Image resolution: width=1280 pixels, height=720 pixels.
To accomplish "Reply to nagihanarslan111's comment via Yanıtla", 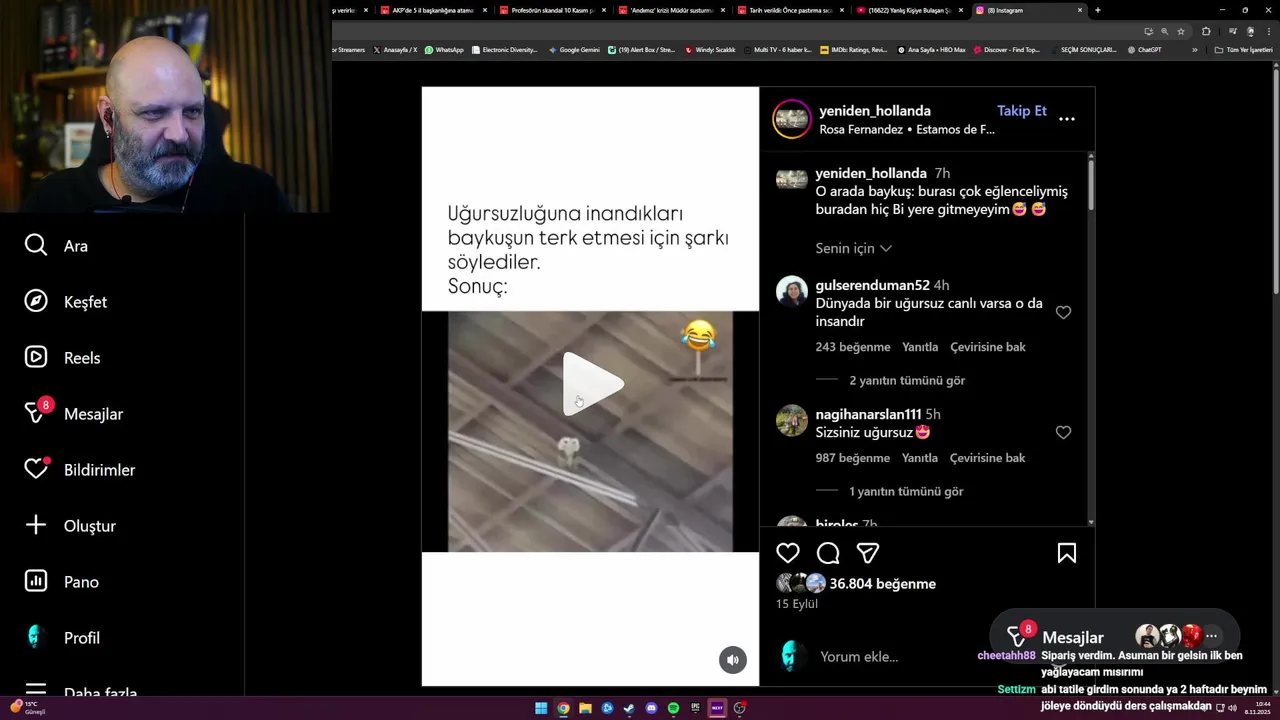I will (x=920, y=458).
